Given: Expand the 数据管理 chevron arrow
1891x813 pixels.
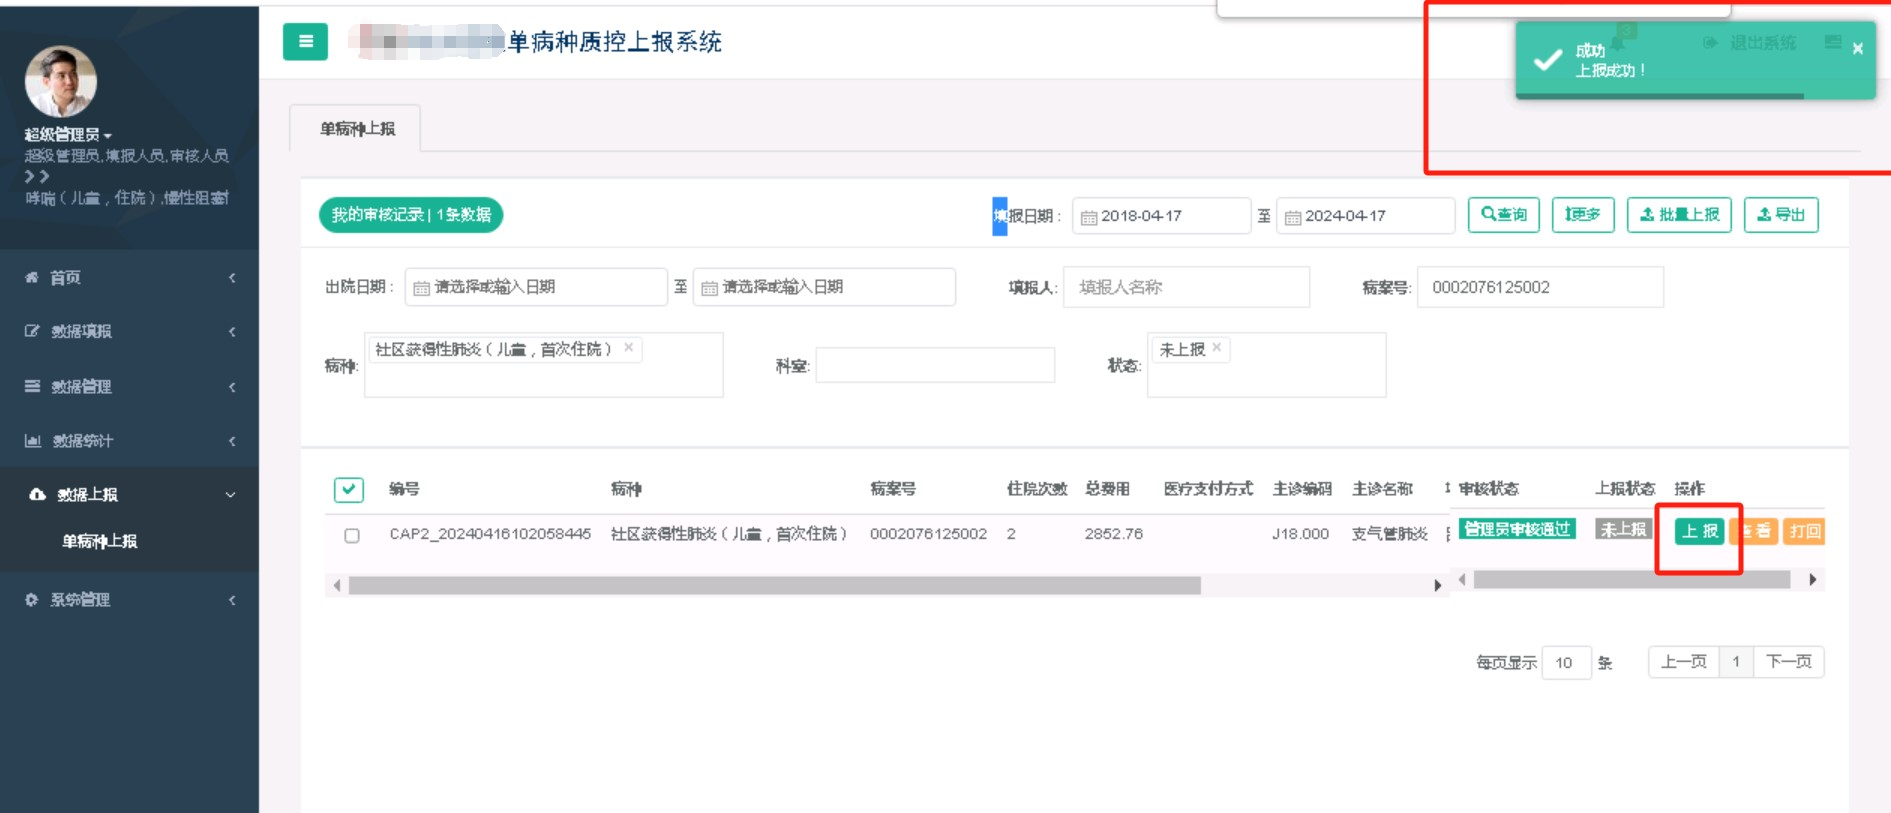Looking at the screenshot, I should click(232, 387).
